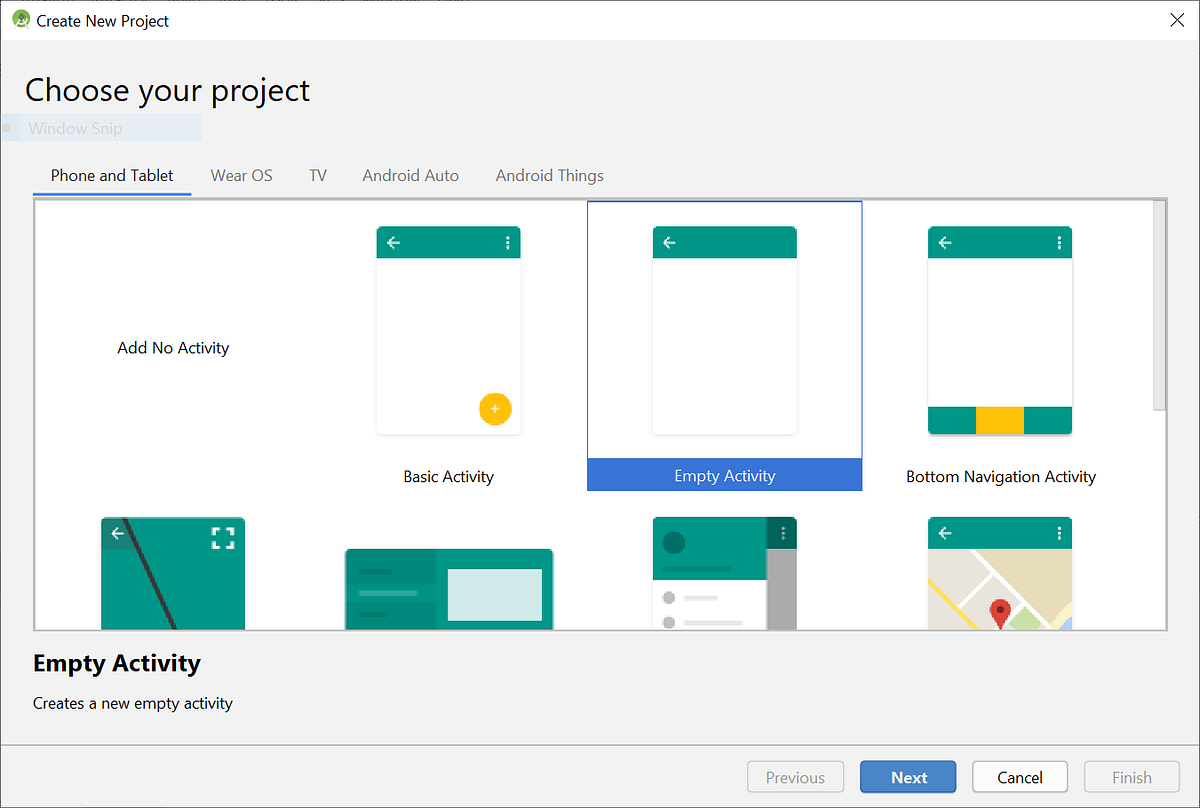Open the TV templates tab
1200x808 pixels.
coord(317,175)
